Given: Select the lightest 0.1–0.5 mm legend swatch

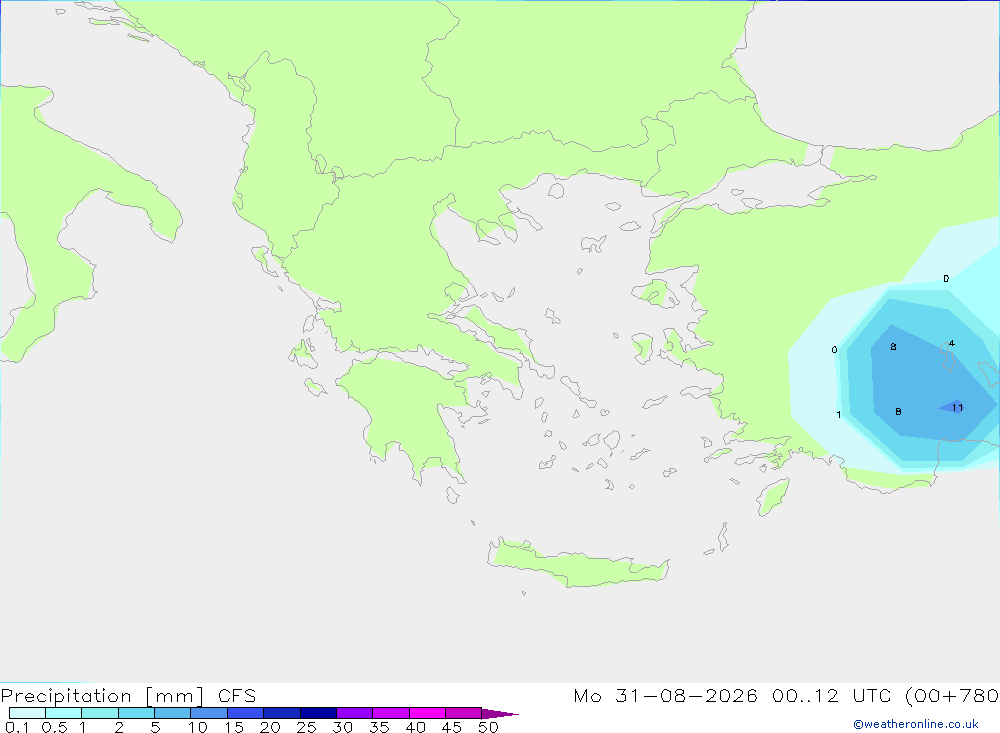Looking at the screenshot, I should (27, 713).
